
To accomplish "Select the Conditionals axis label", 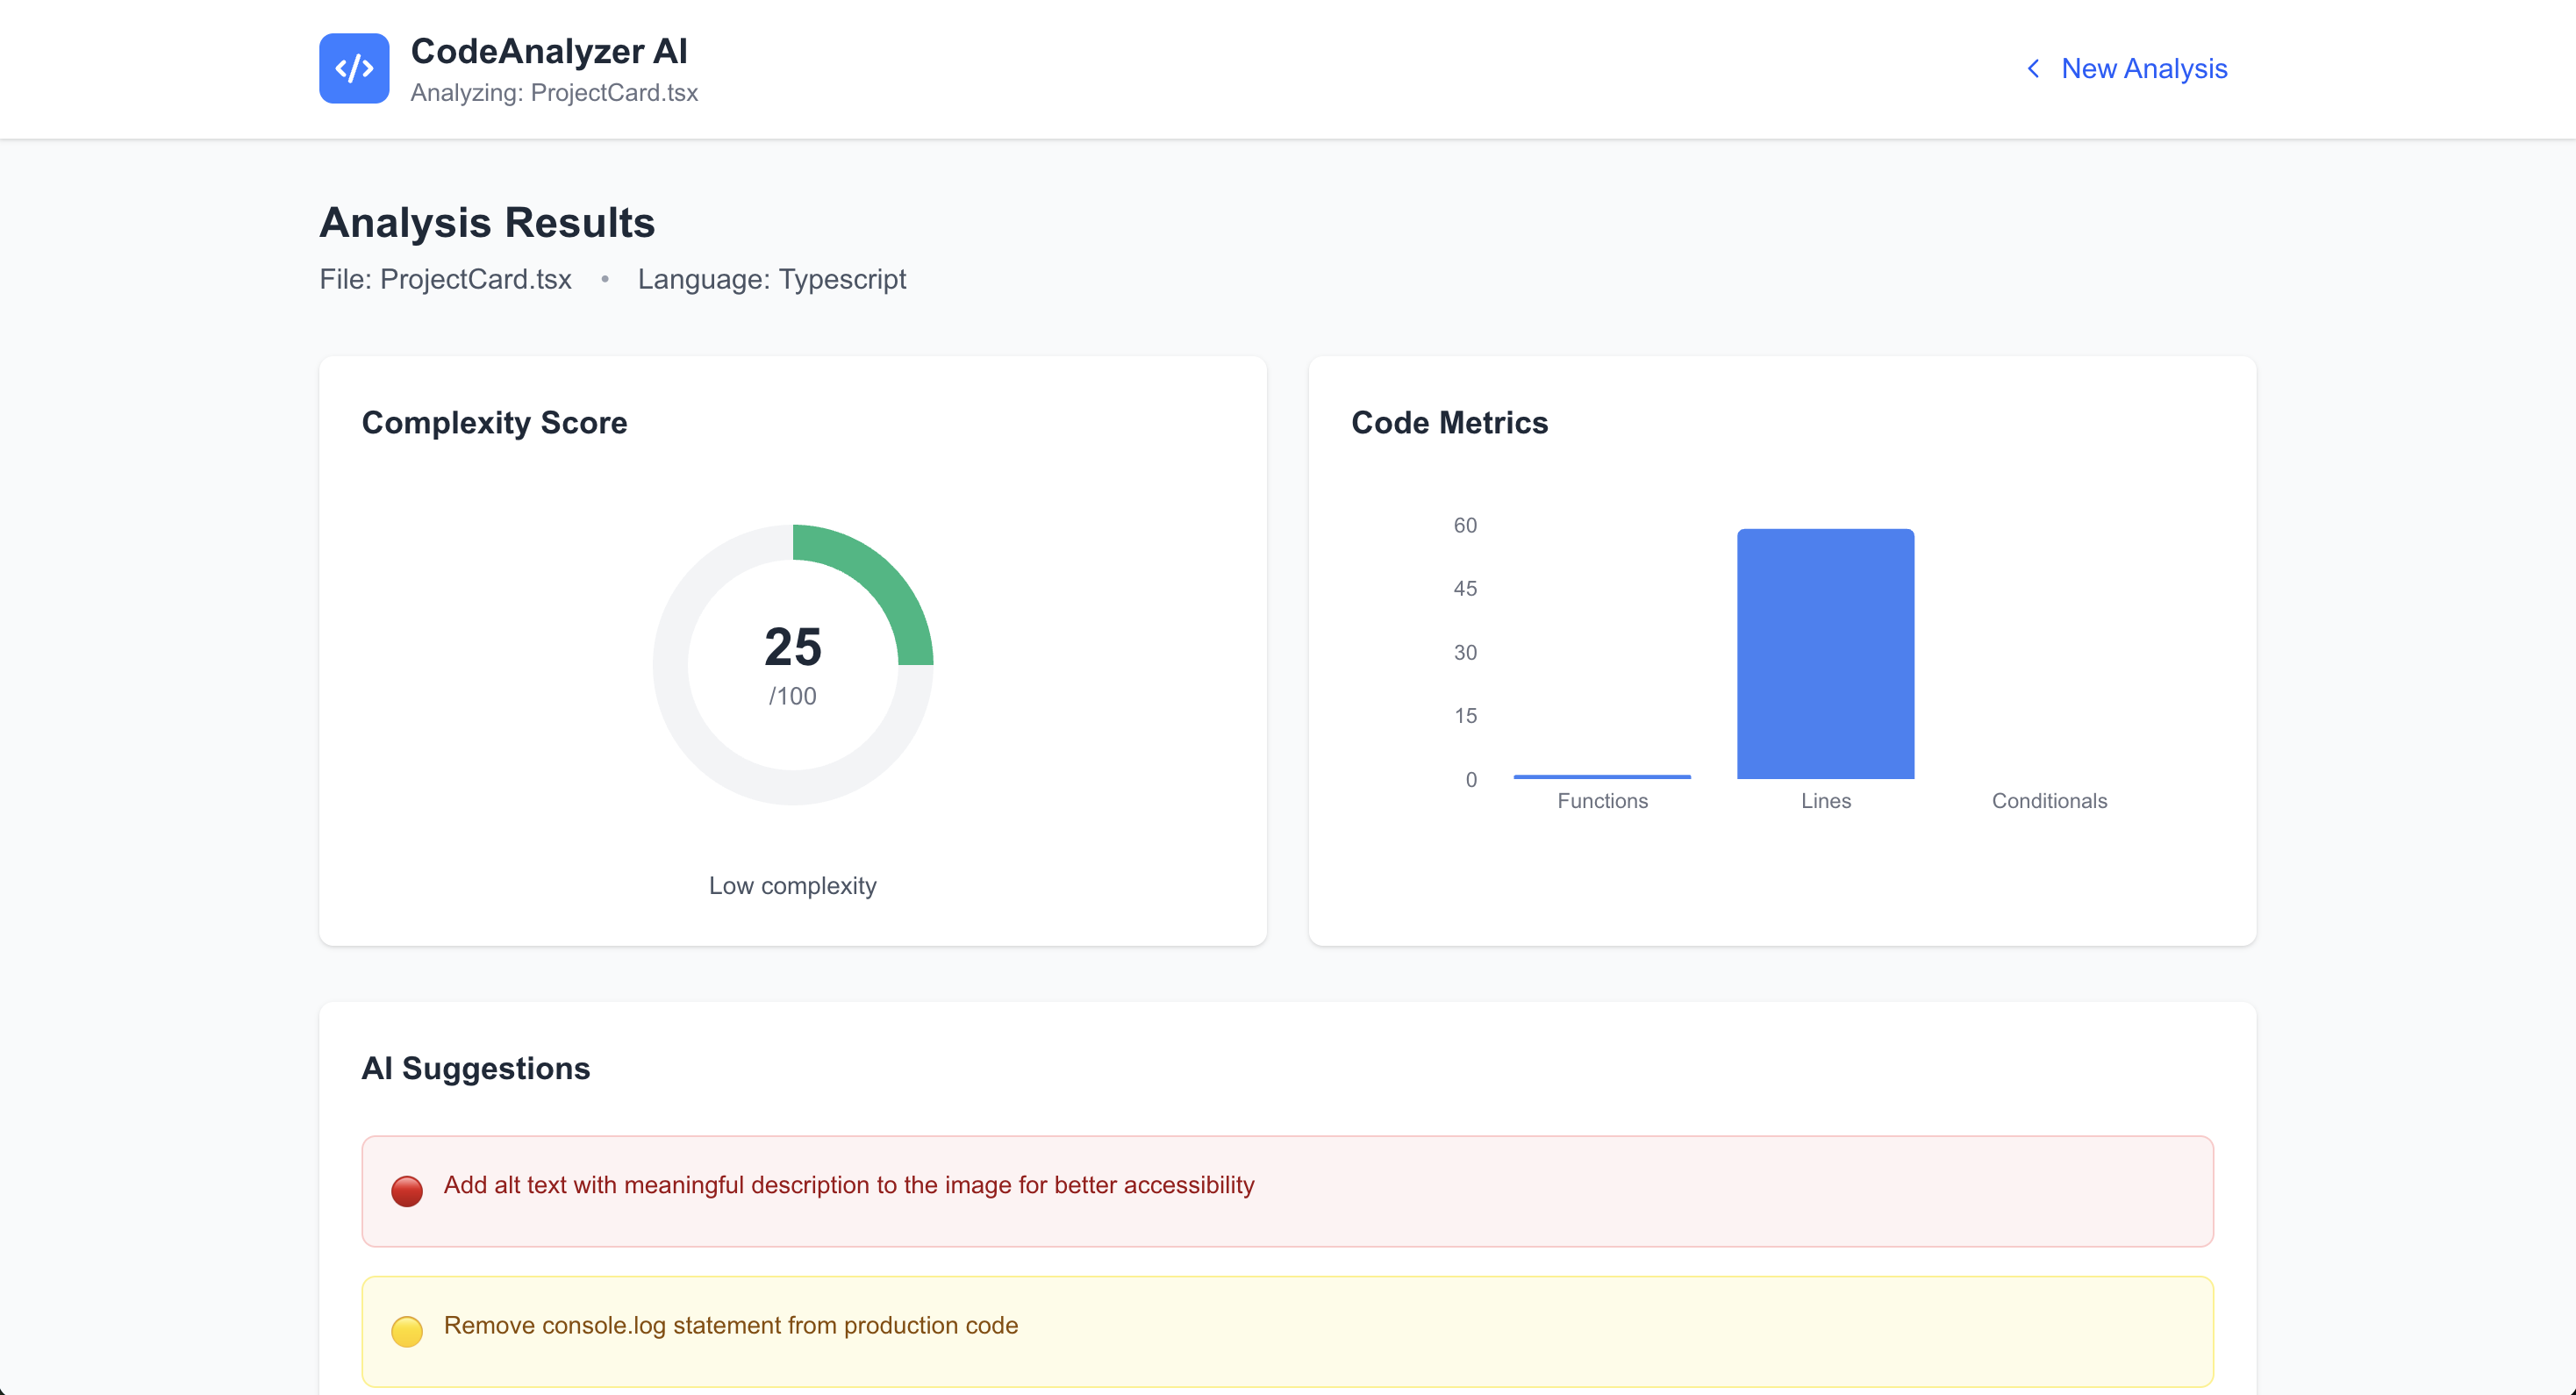I will click(2048, 800).
